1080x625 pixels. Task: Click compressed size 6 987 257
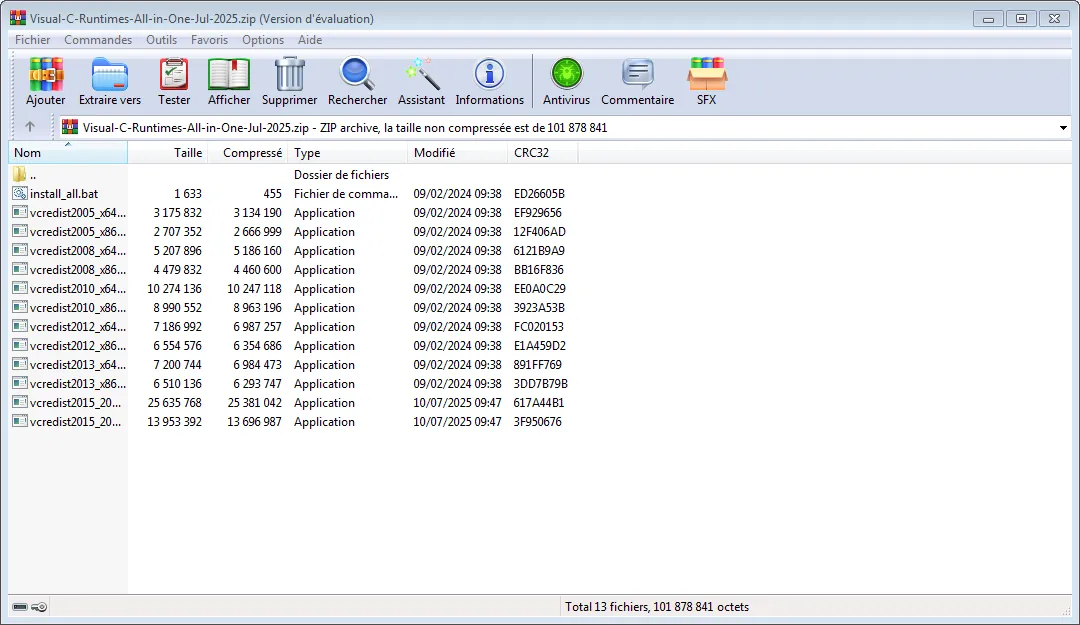pyautogui.click(x=257, y=327)
